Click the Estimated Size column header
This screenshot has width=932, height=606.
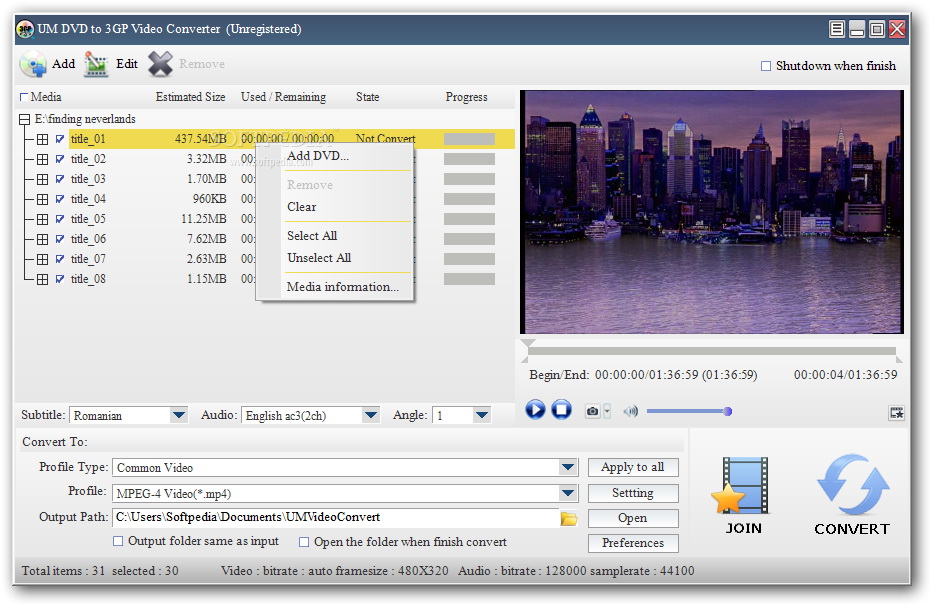tap(190, 97)
